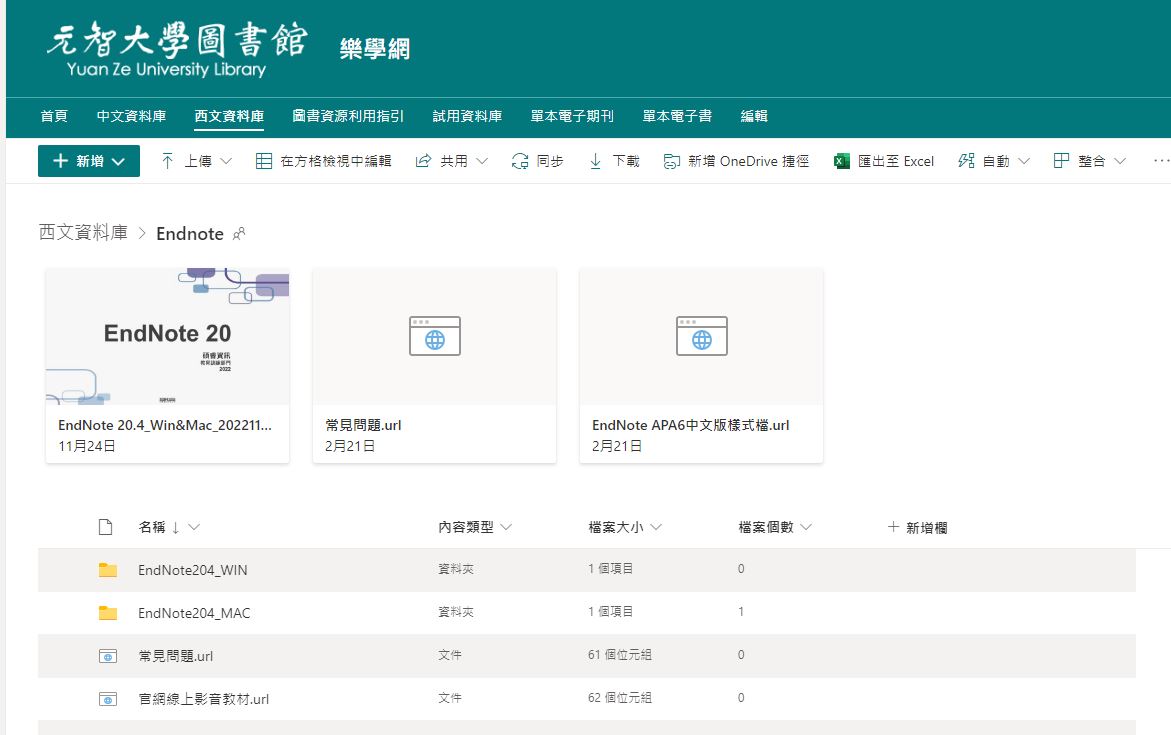Viewport: 1171px width, 735px height.
Task: Click the Yuan Ze University Library logo
Action: click(176, 49)
